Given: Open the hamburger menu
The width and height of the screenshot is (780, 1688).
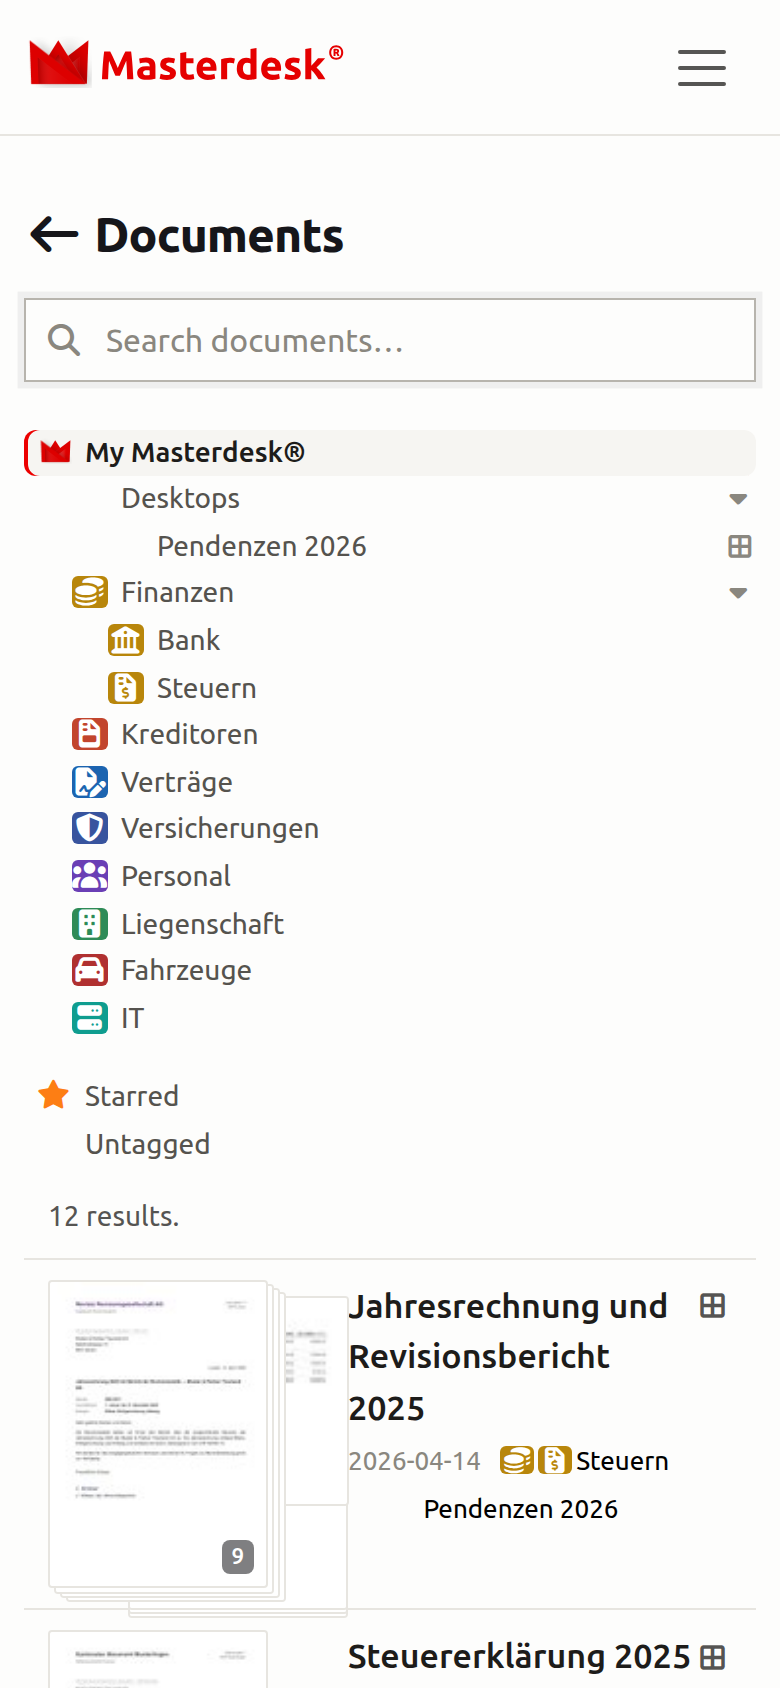Looking at the screenshot, I should [x=702, y=67].
